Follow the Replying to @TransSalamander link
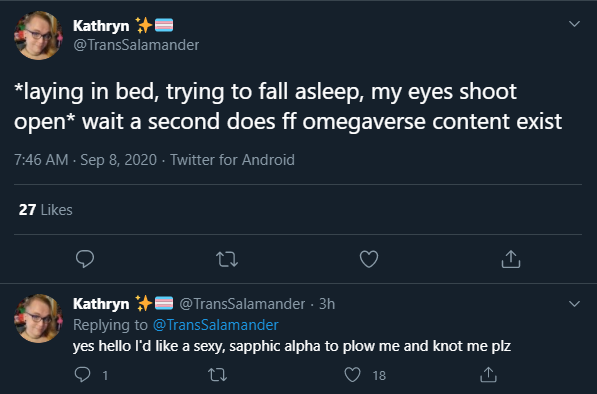 215,325
